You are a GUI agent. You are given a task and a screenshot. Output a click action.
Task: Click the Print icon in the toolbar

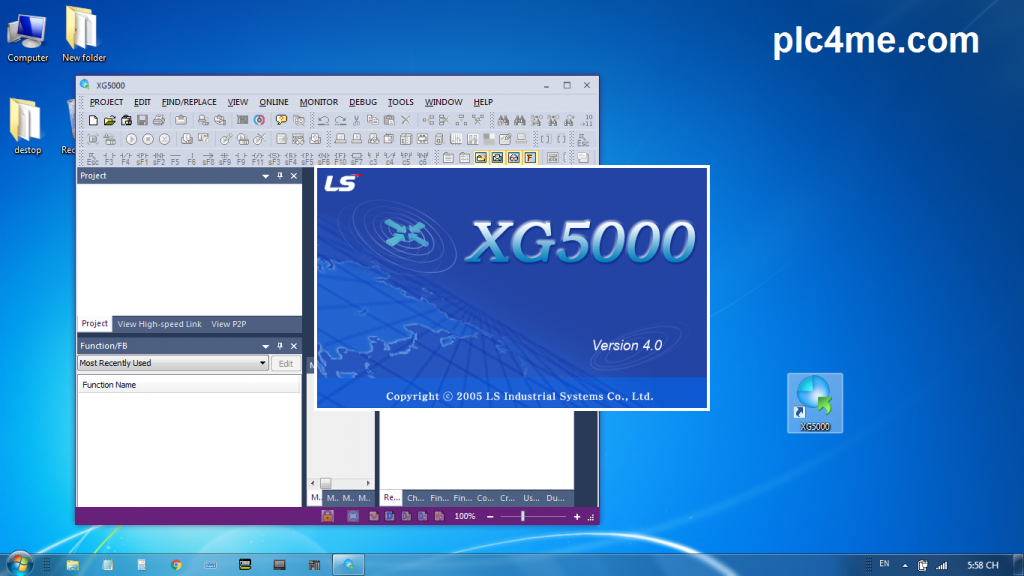point(159,120)
